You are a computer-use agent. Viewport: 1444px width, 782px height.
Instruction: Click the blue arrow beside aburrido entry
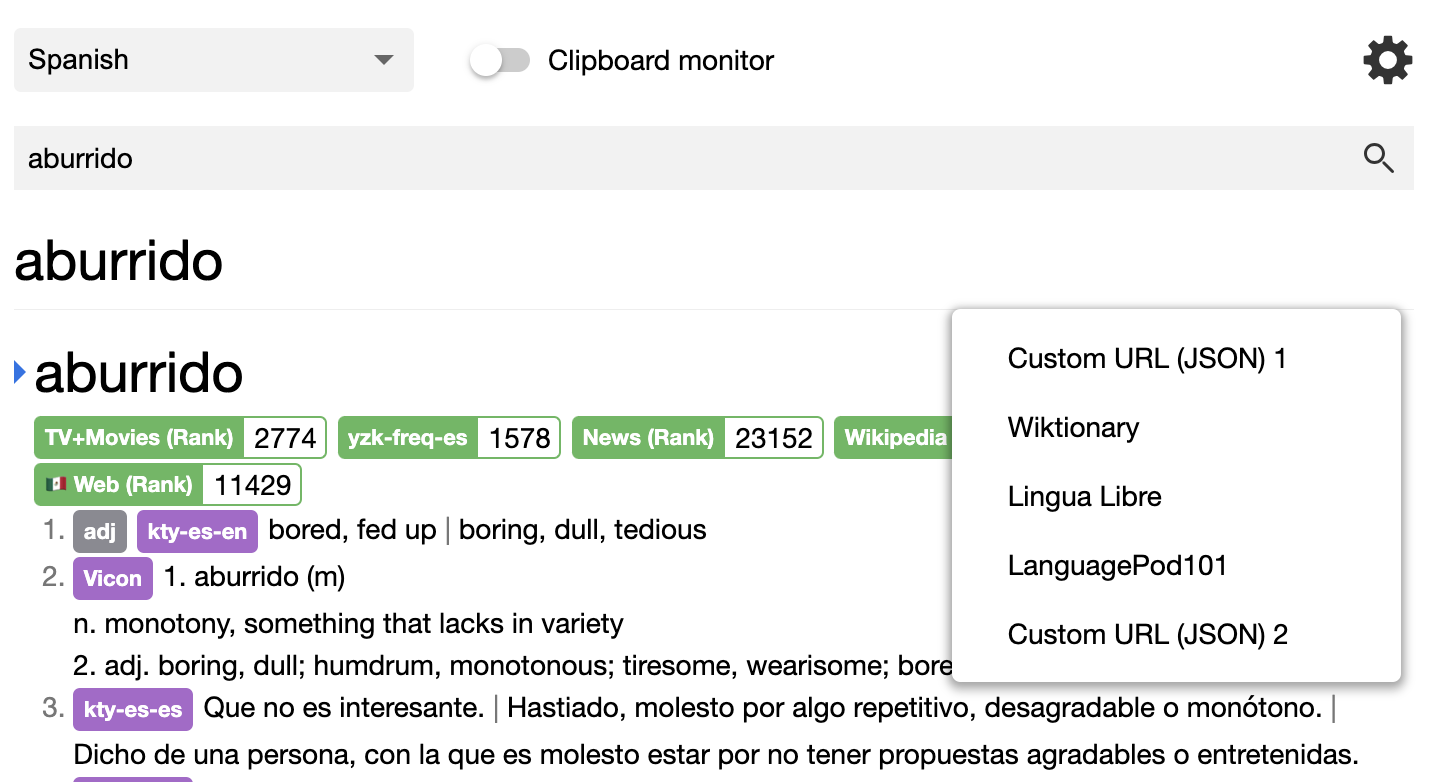20,373
